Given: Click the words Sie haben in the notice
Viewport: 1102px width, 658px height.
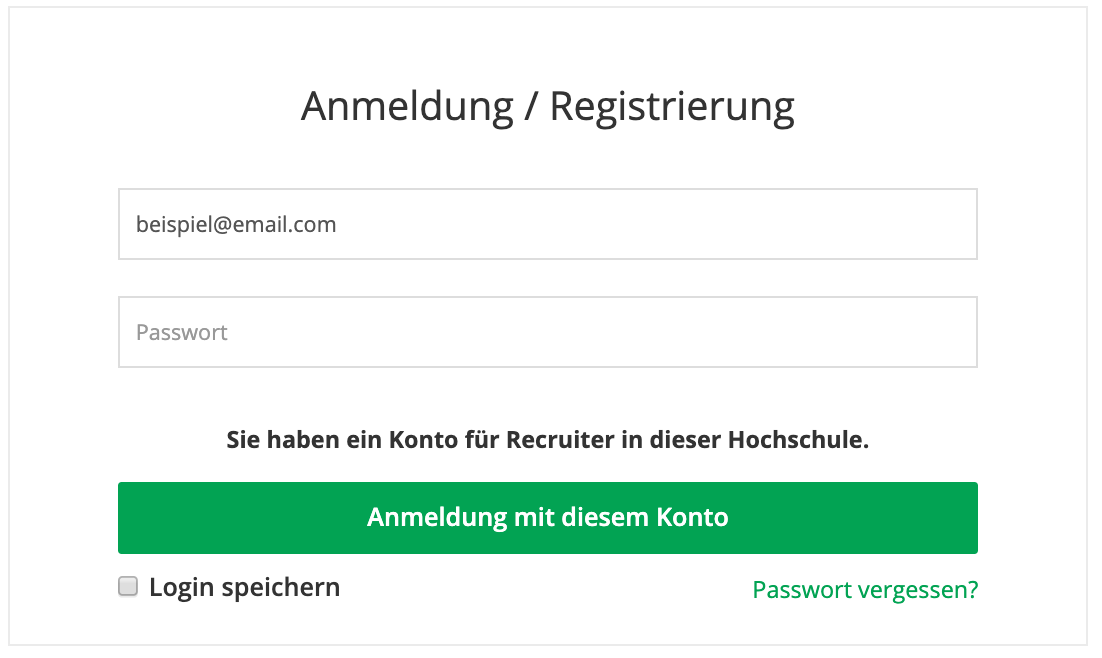Looking at the screenshot, I should (276, 440).
